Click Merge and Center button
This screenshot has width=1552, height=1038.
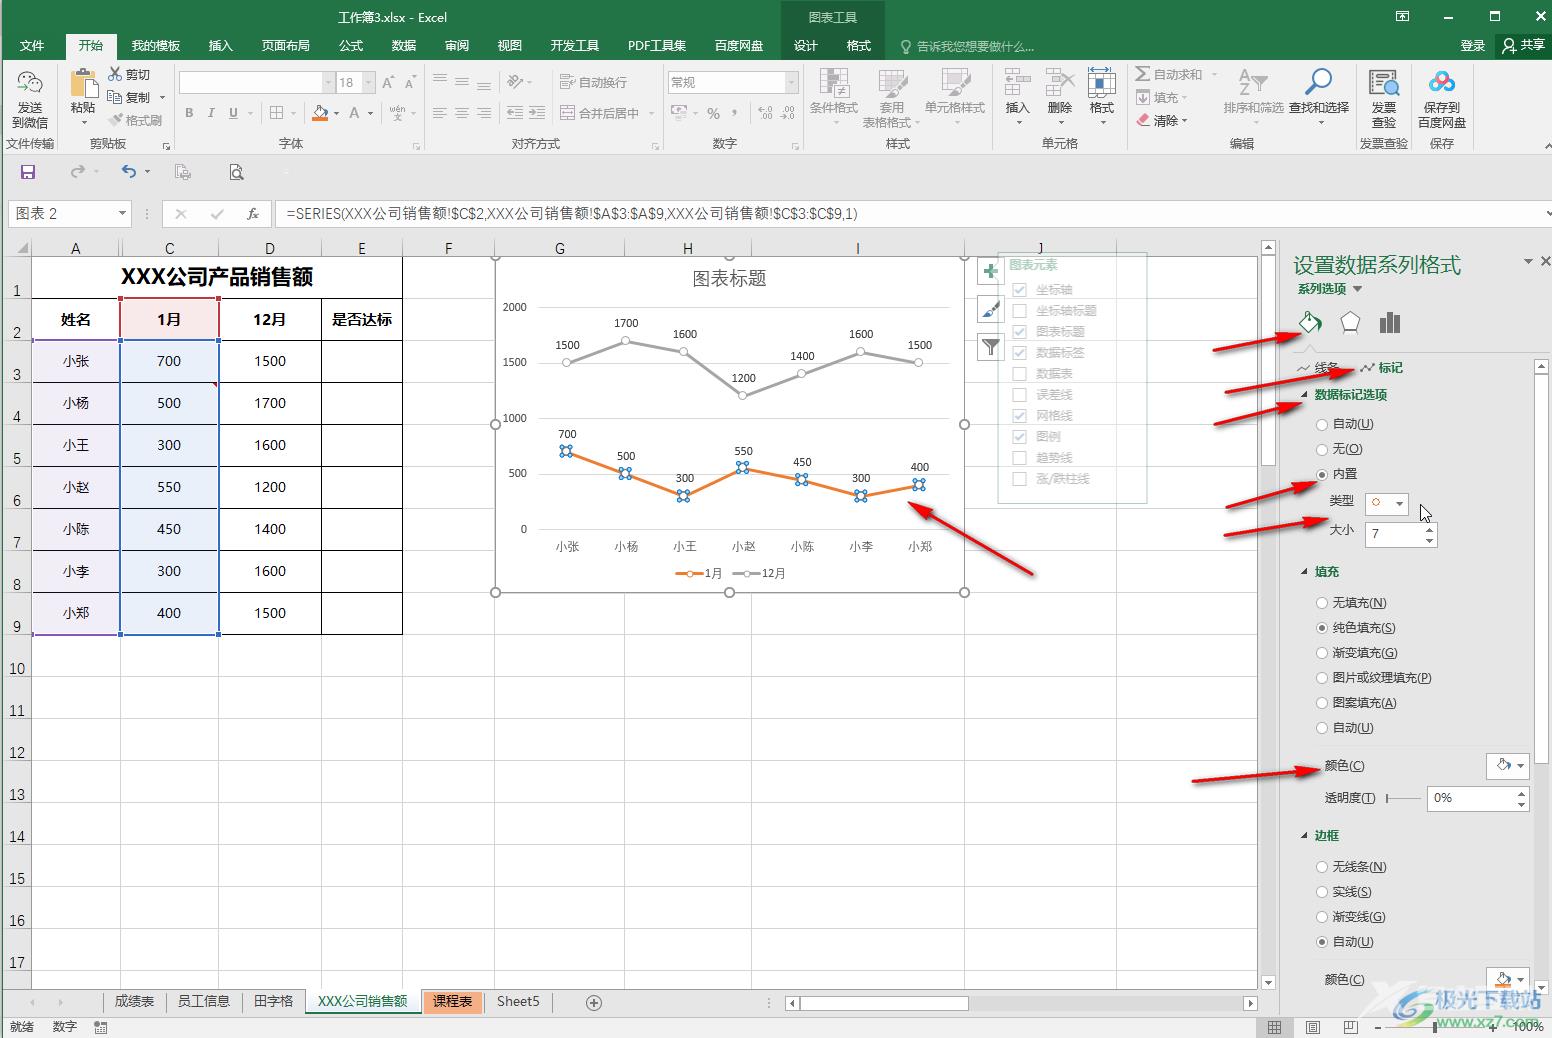pos(600,113)
